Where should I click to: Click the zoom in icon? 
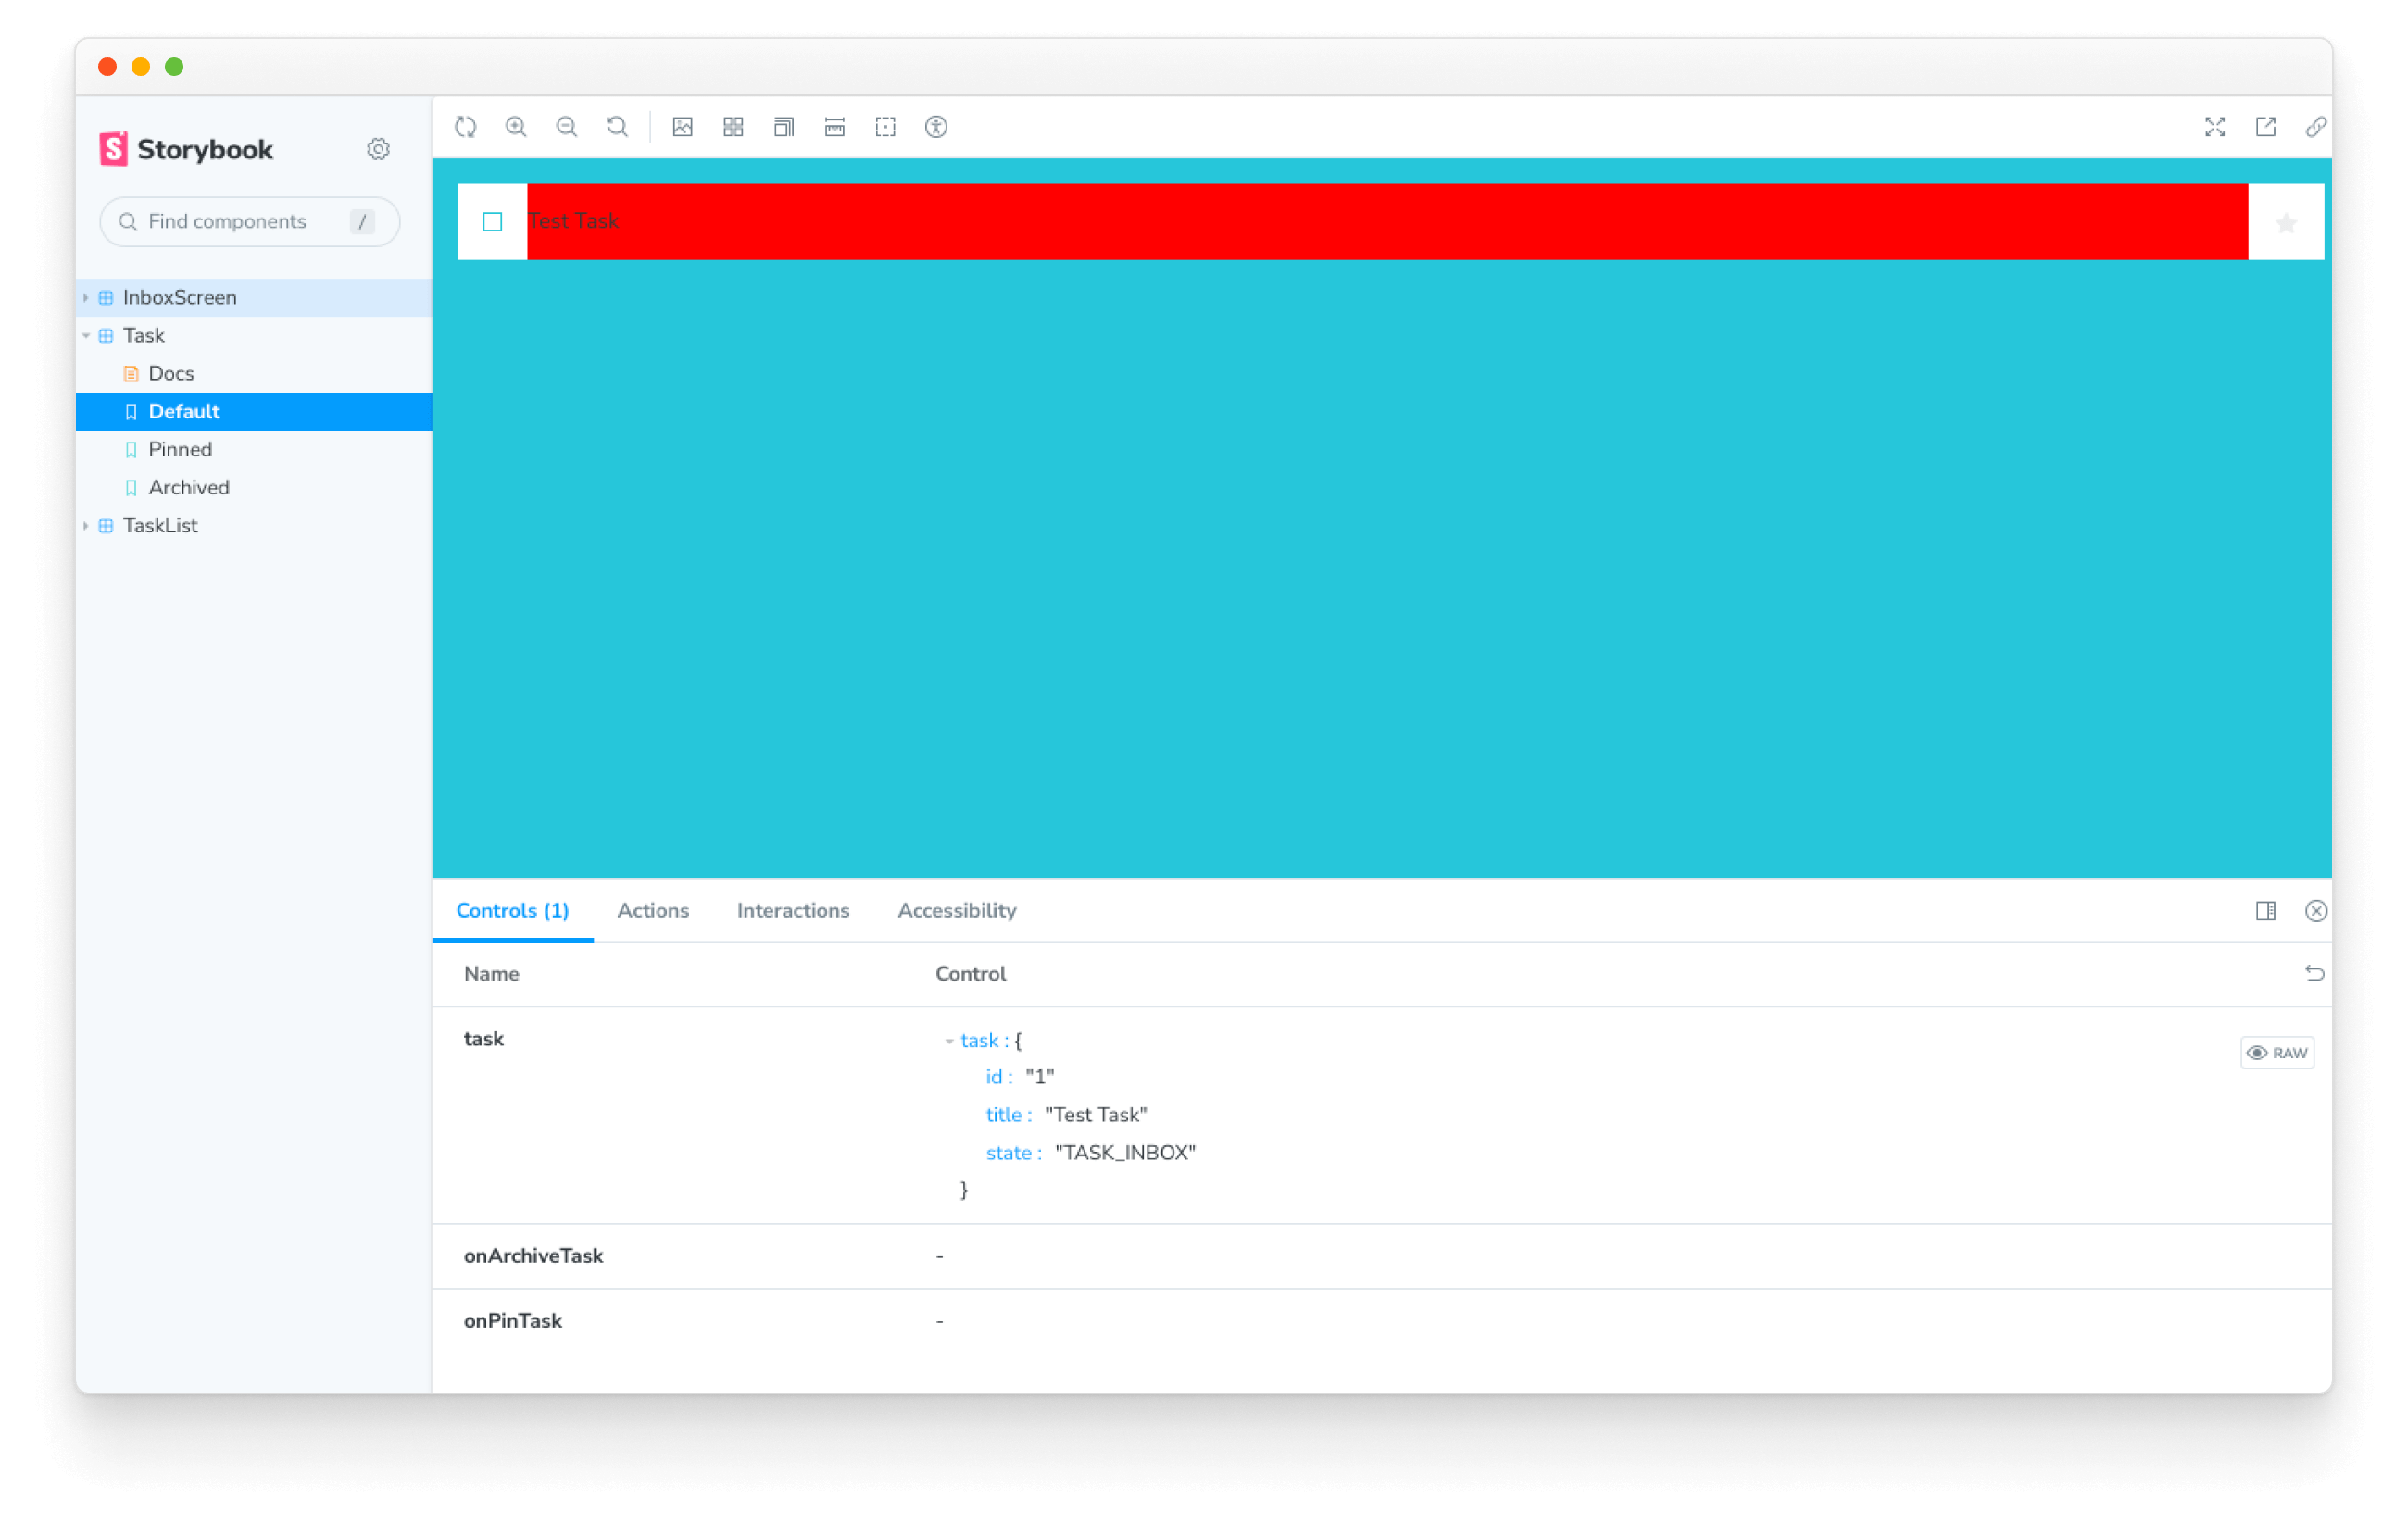point(518,126)
